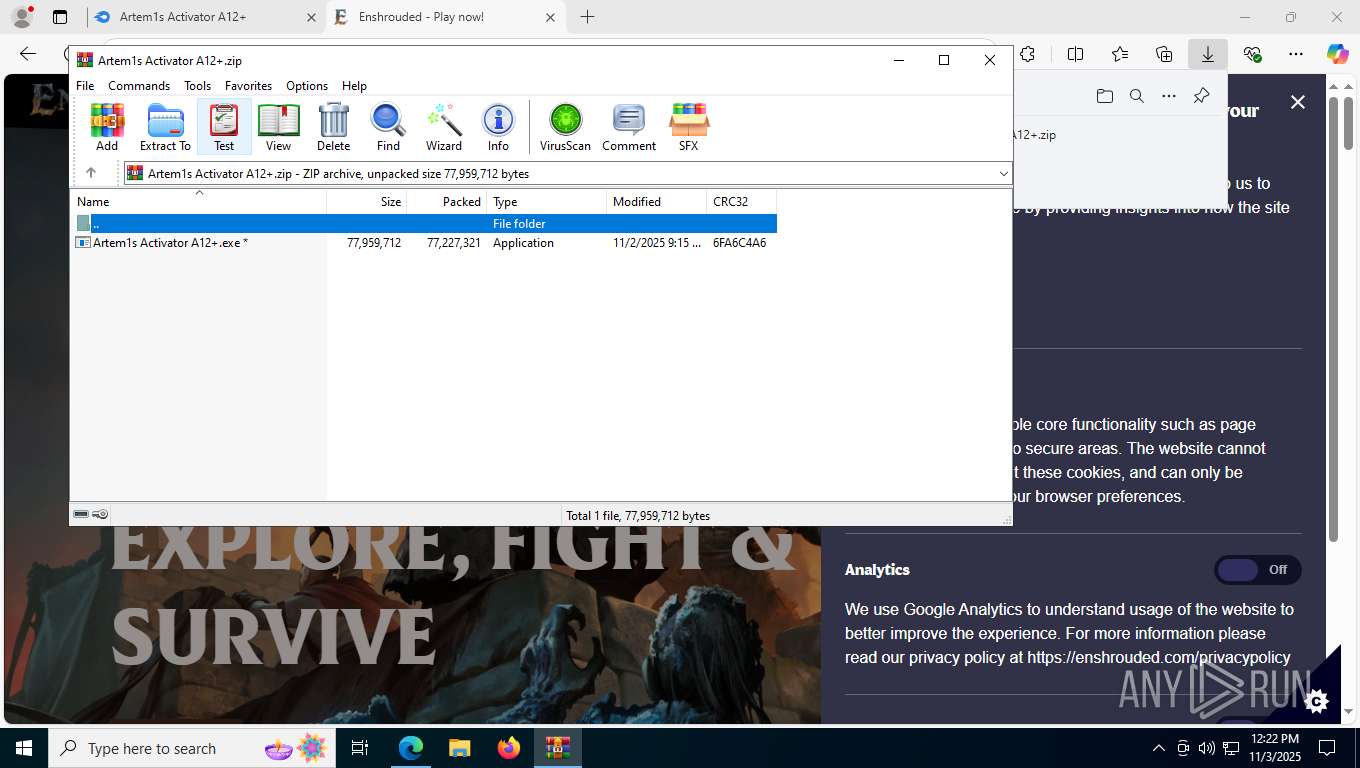This screenshot has height=768, width=1360.
Task: Open the Edge Downloads toolbar icon
Action: pos(1208,54)
